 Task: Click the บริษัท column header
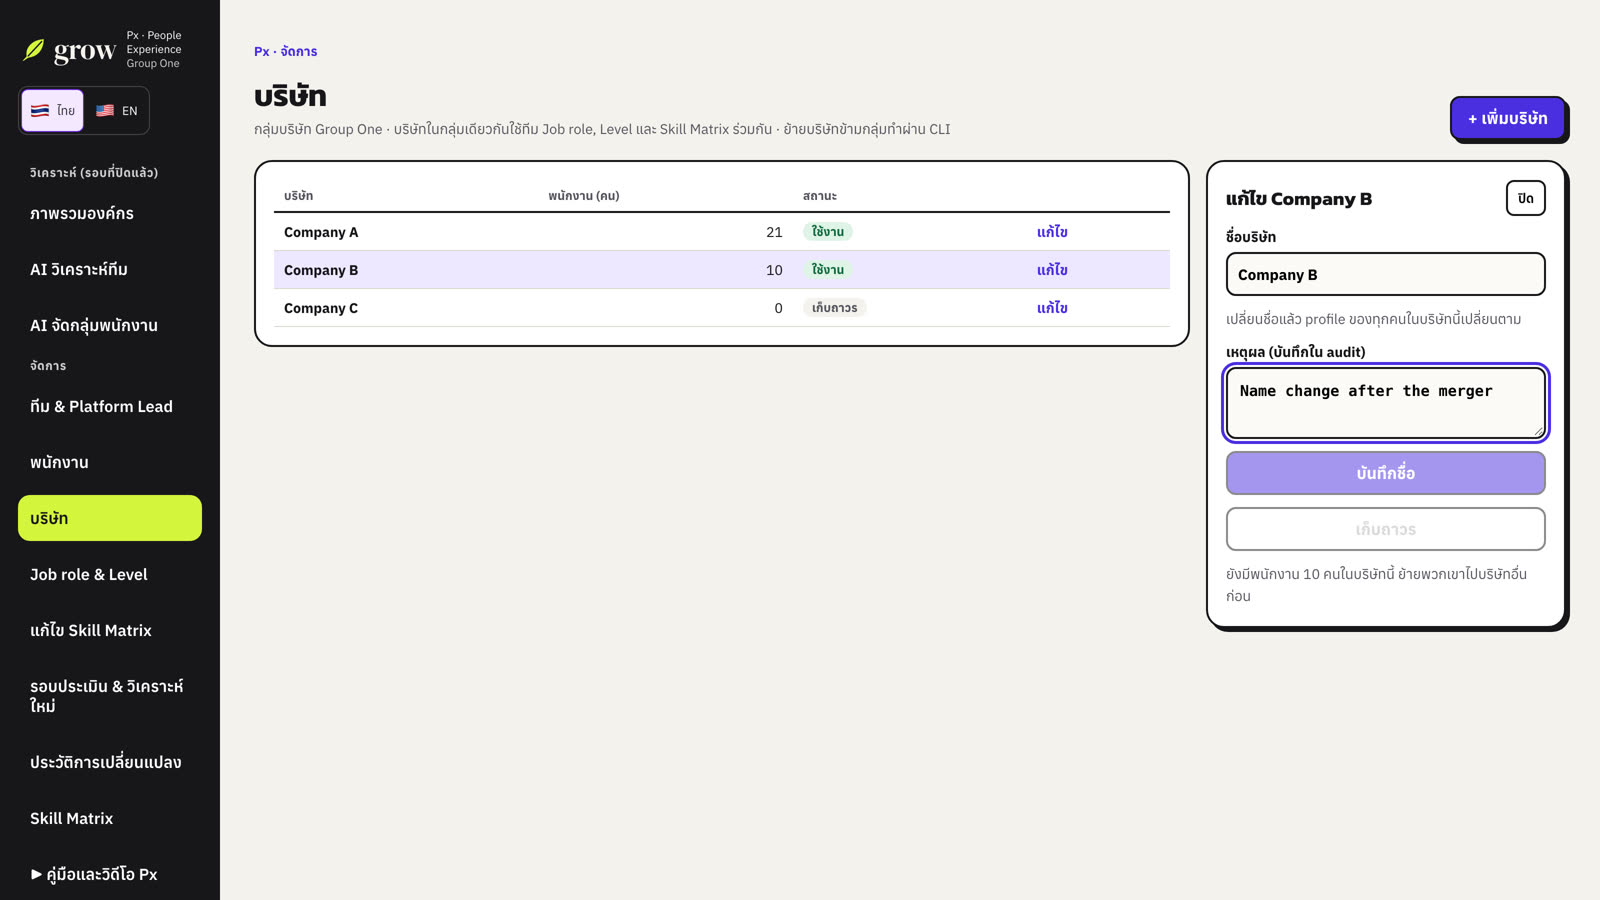tap(298, 196)
